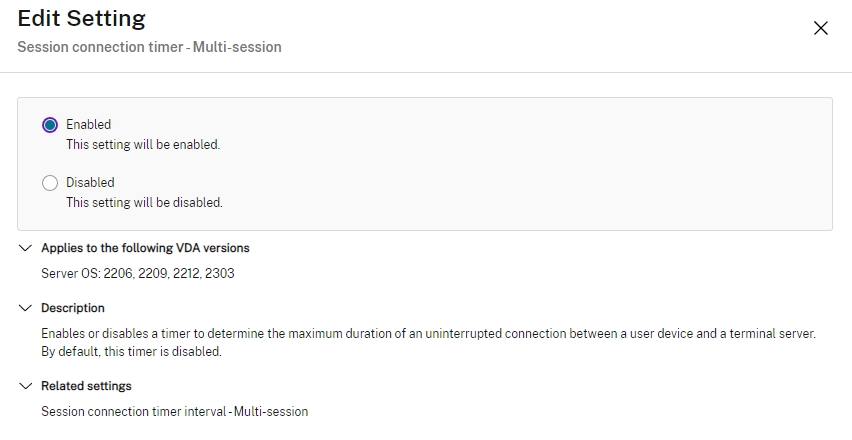Click the Enabled option label
This screenshot has height=440, width=852.
(x=88, y=125)
